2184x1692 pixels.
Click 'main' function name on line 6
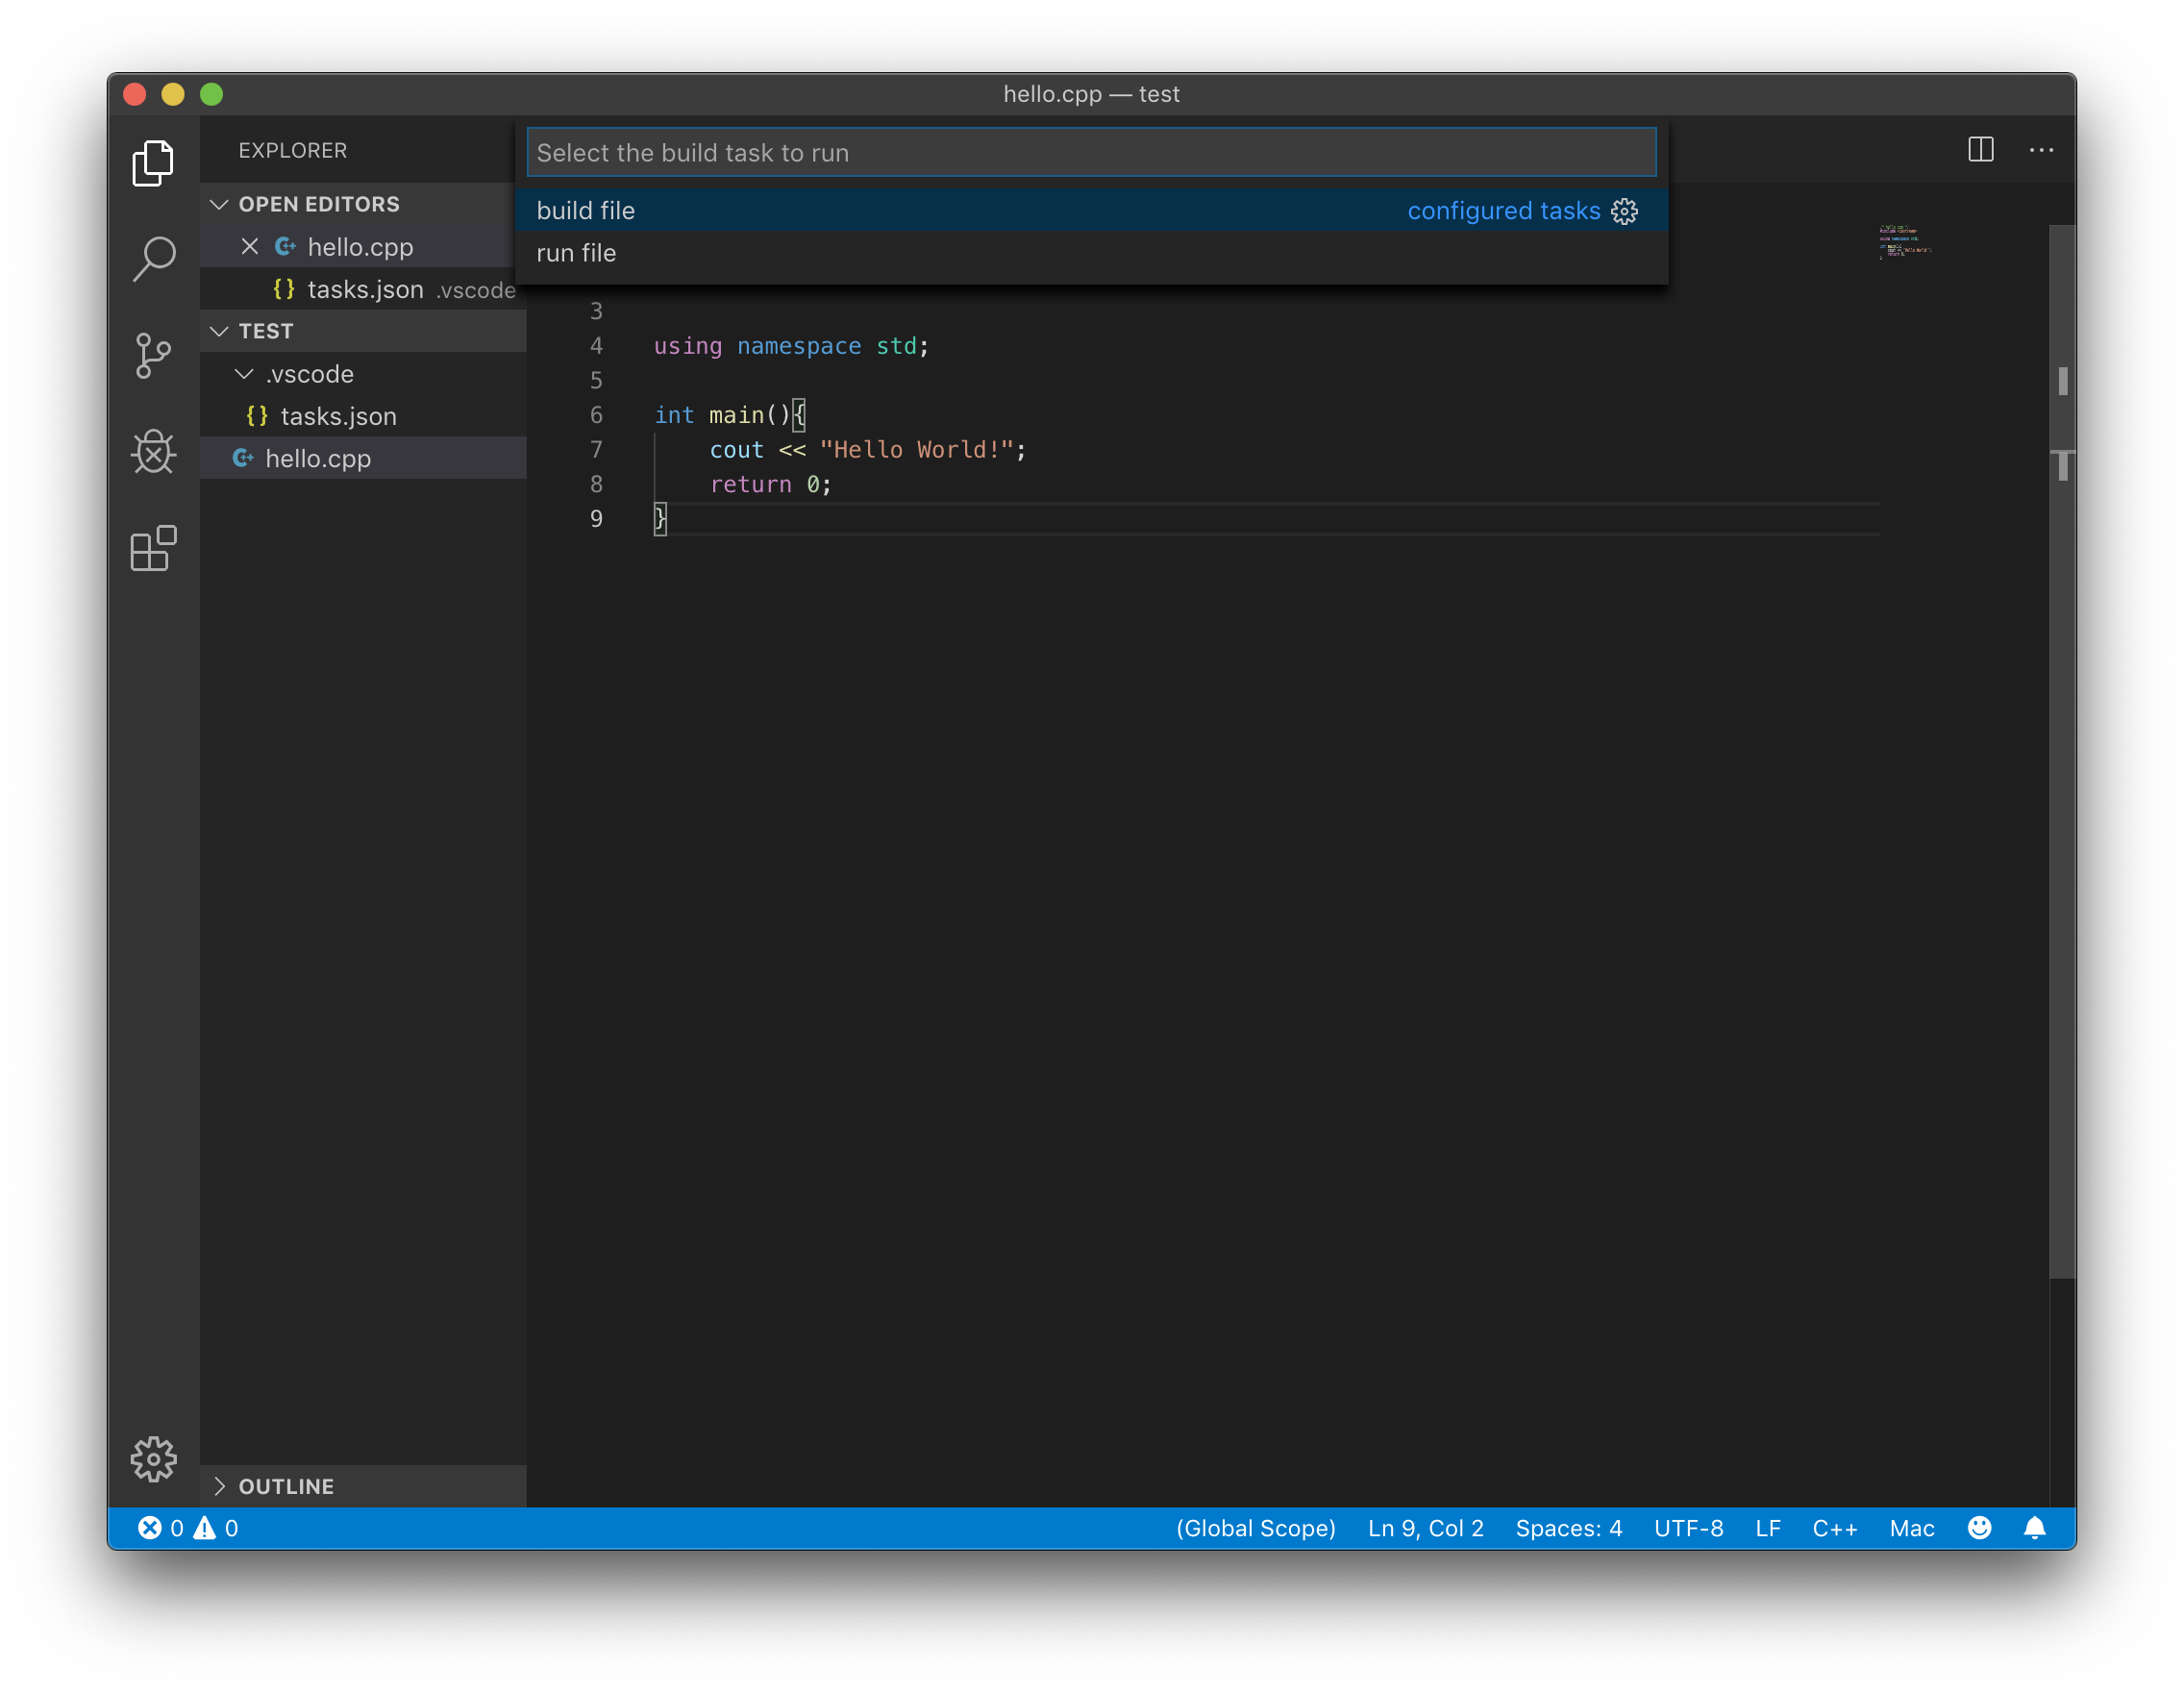736,415
